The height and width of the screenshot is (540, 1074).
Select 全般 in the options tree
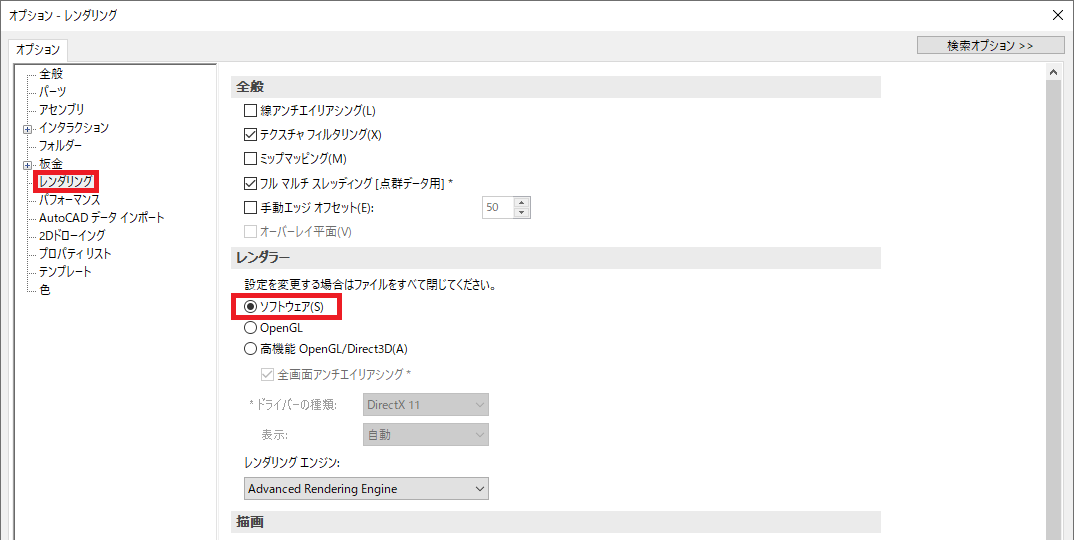pyautogui.click(x=52, y=74)
